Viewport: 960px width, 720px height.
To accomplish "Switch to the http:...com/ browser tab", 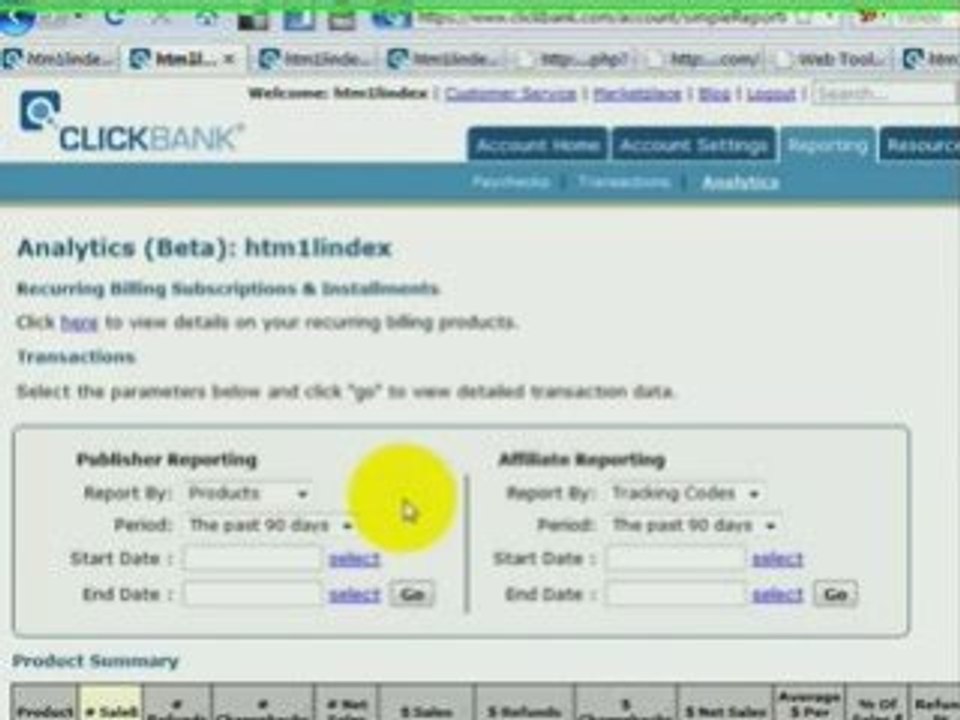I will click(x=705, y=59).
